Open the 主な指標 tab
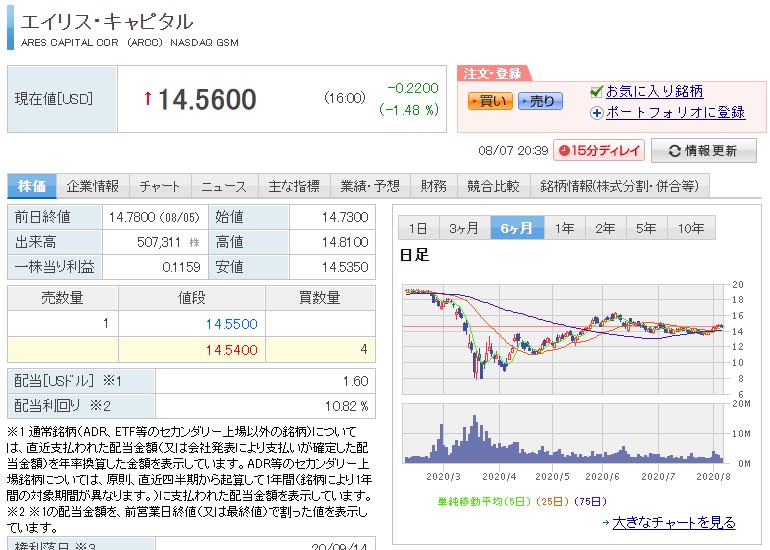The height and width of the screenshot is (550, 770). pyautogui.click(x=294, y=186)
